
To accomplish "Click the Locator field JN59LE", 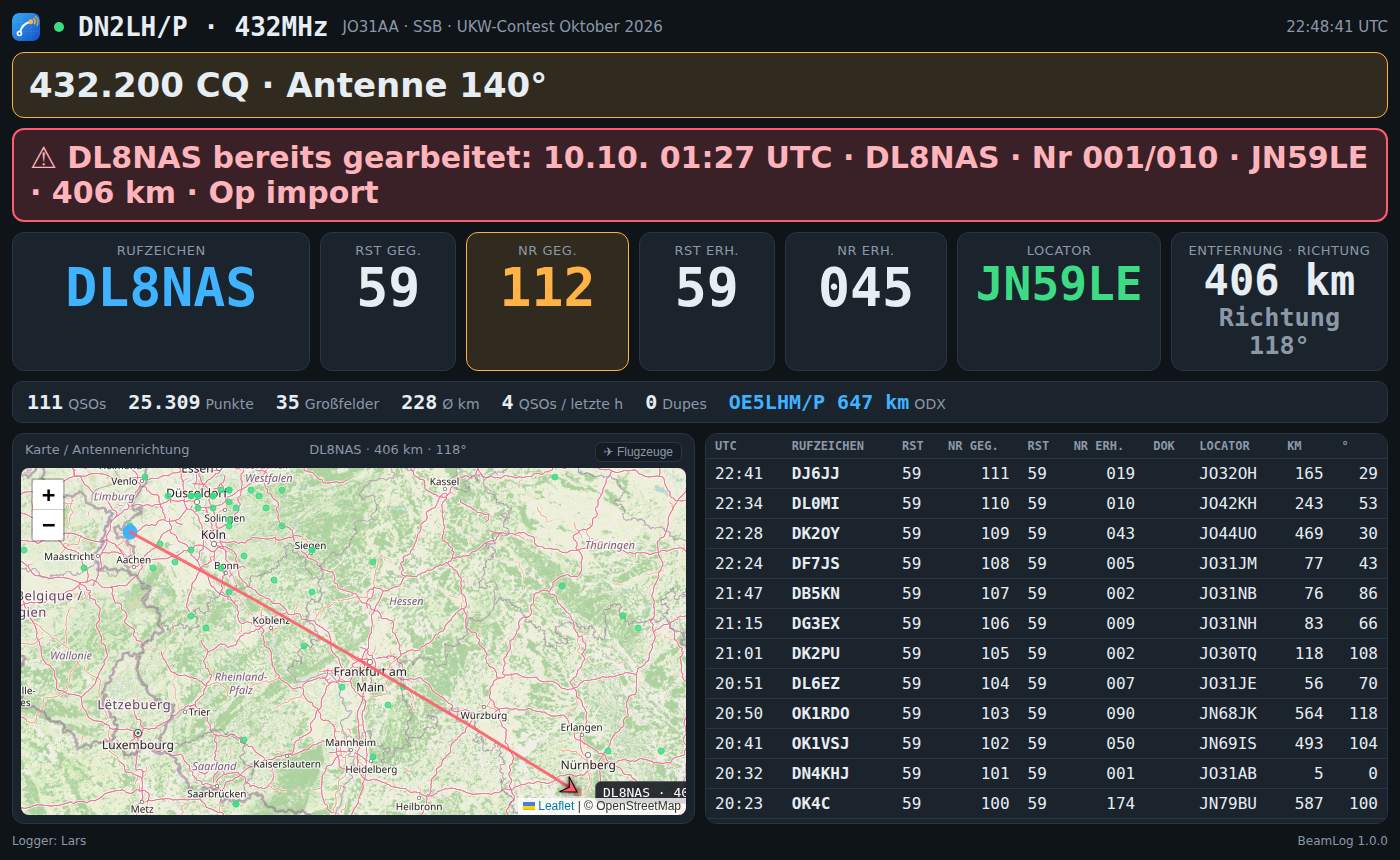I will [1059, 301].
